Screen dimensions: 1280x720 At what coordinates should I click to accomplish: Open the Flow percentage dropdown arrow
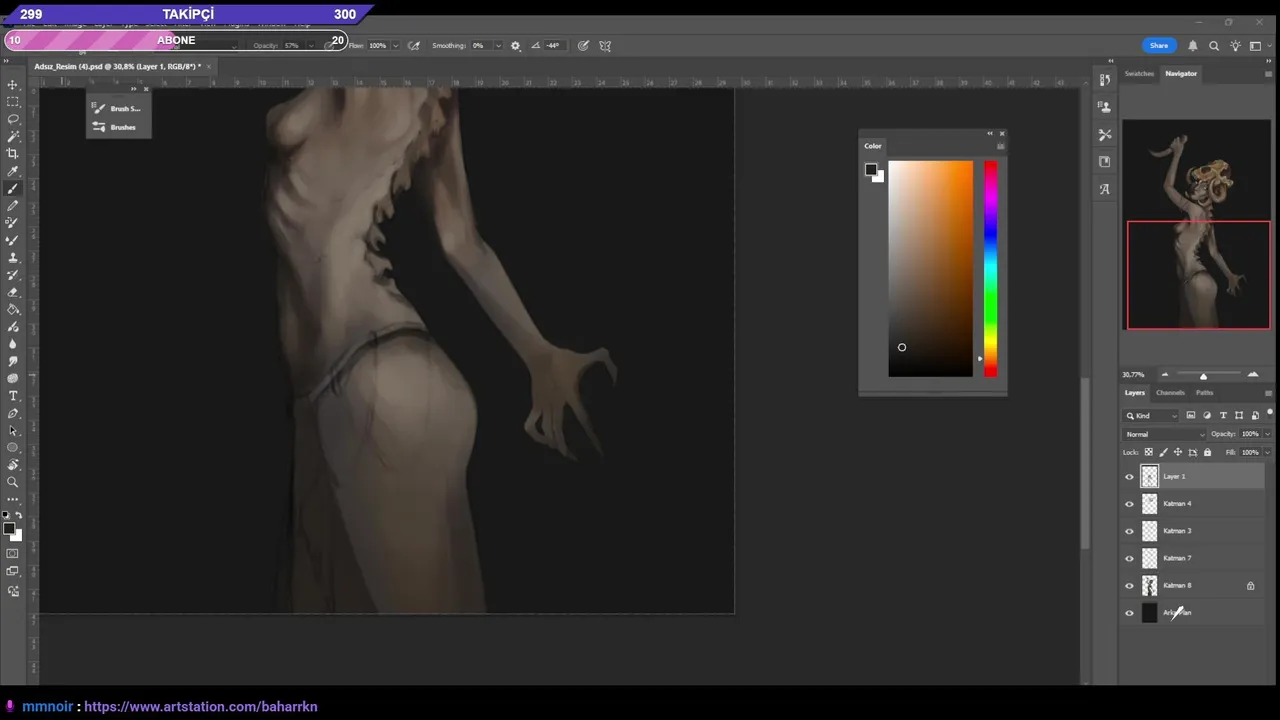[x=395, y=45]
